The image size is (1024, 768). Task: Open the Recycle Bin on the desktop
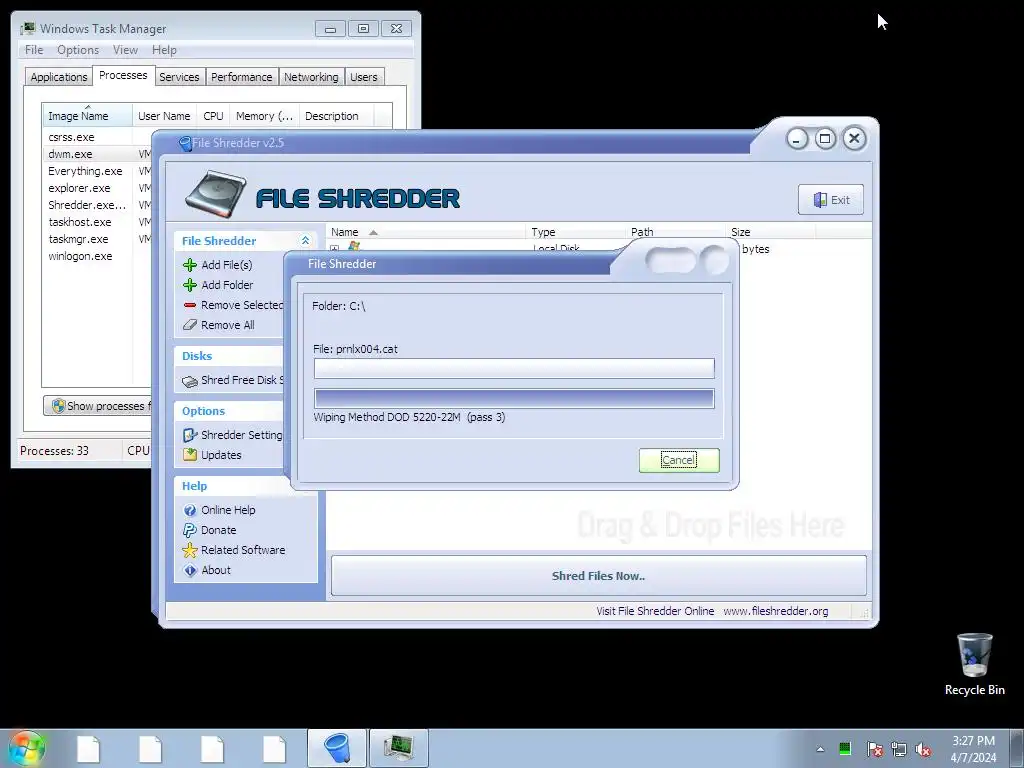point(974,664)
